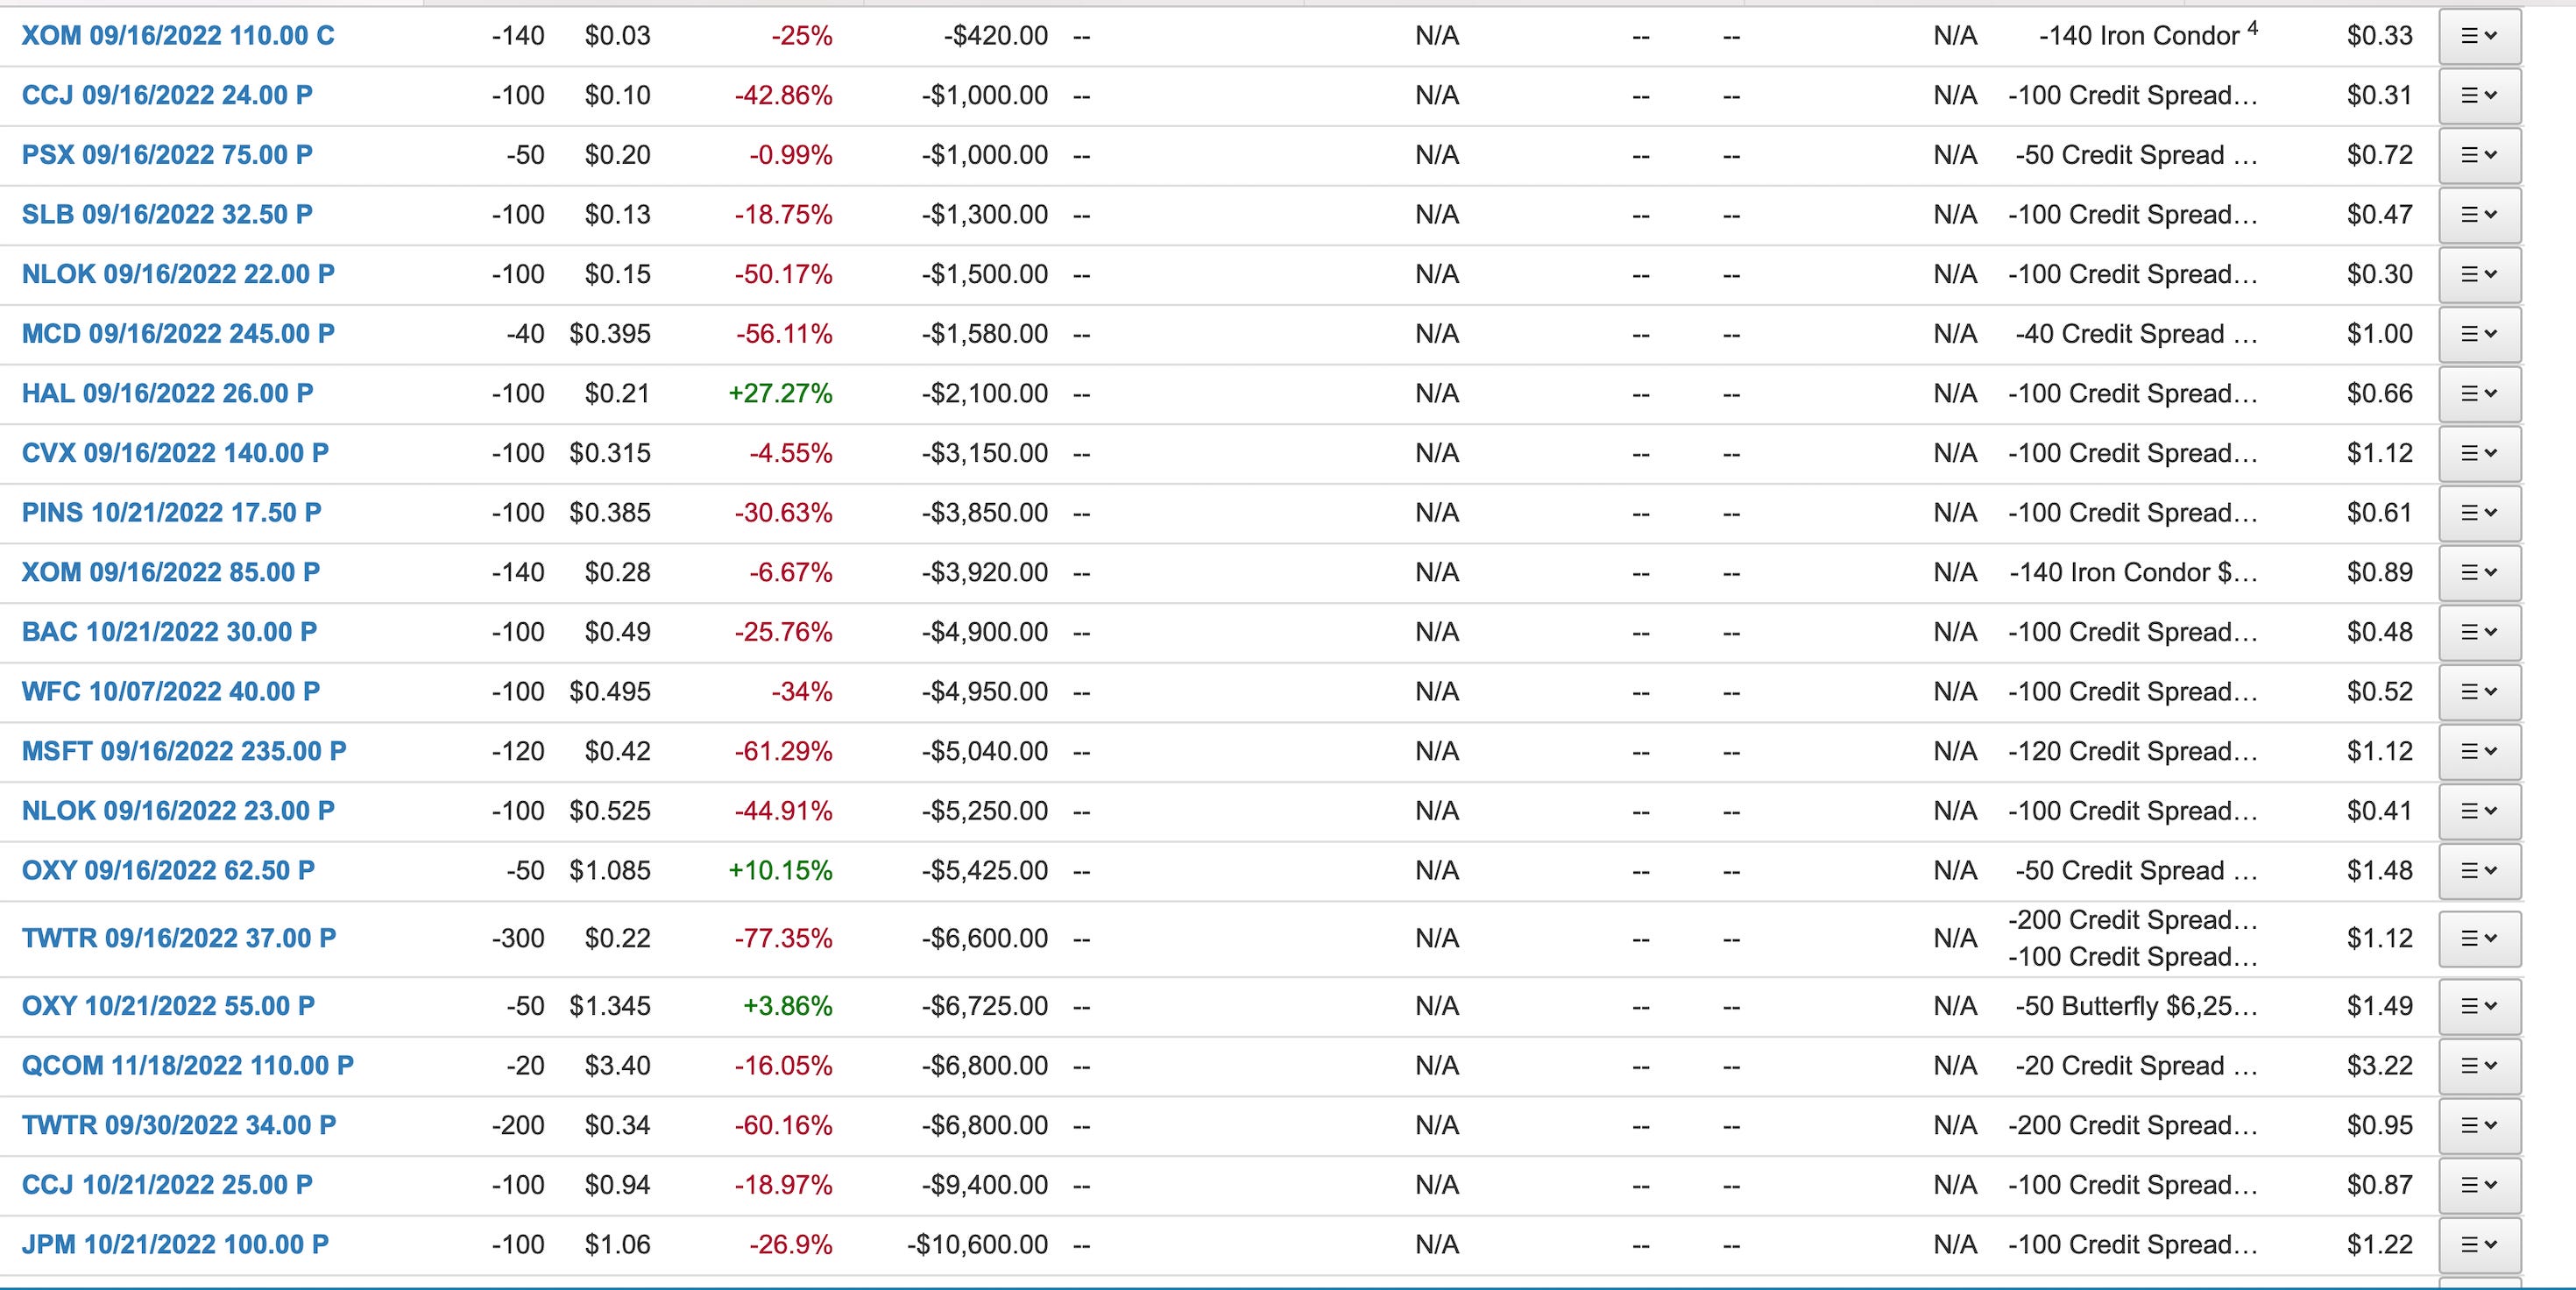Open actions menu for CVX 140.00 P row
2576x1290 pixels.
tap(2479, 453)
